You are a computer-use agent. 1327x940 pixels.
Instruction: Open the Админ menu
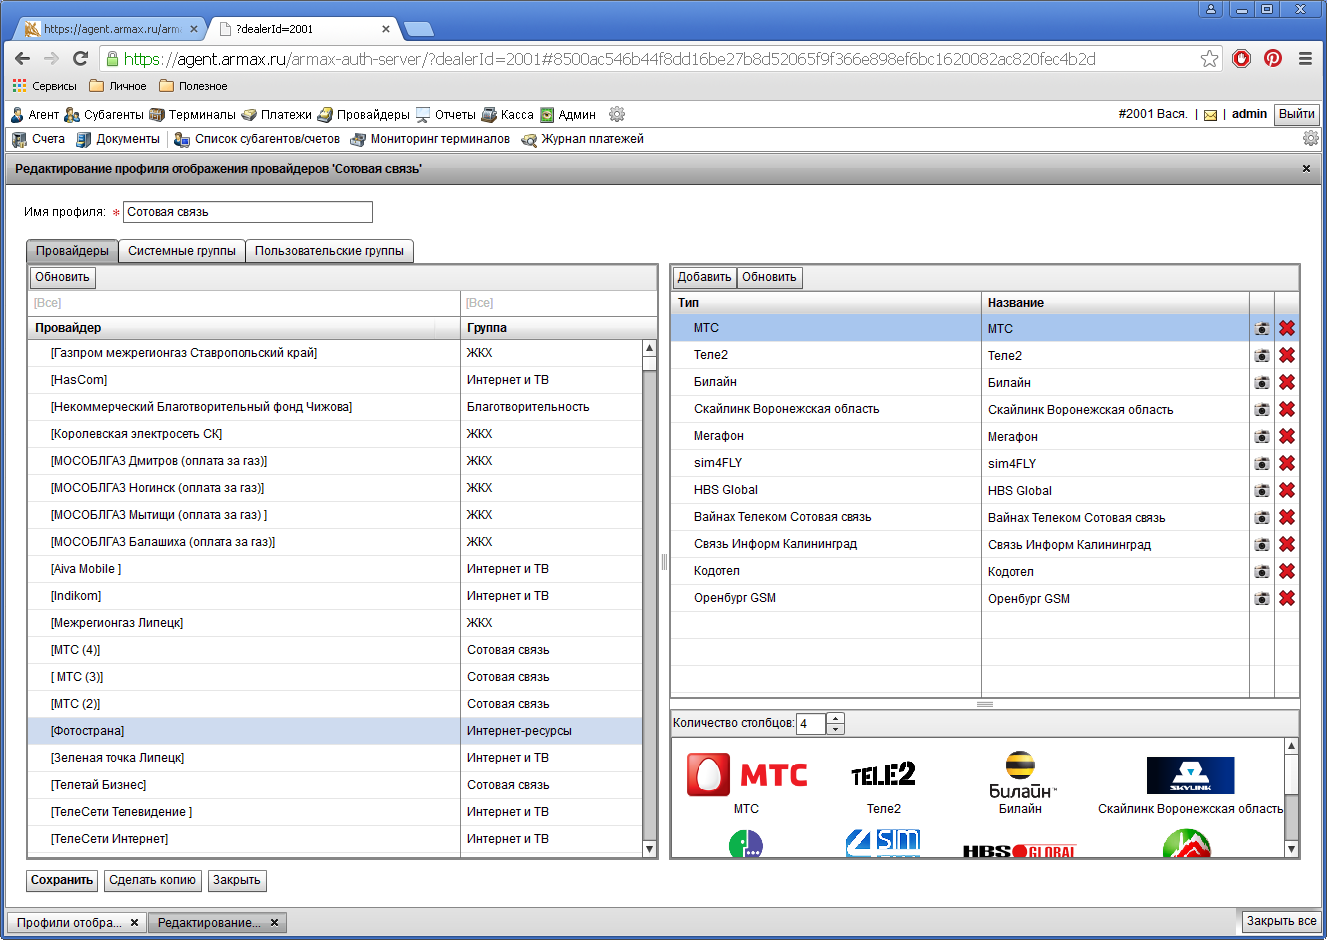click(x=568, y=114)
